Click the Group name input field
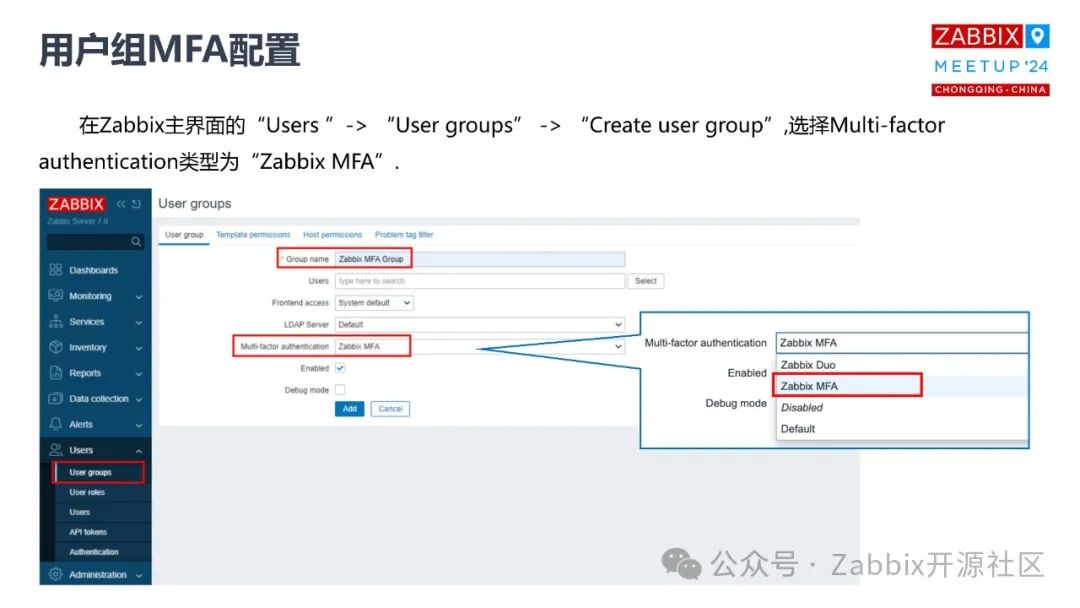1080x608 pixels. (479, 259)
